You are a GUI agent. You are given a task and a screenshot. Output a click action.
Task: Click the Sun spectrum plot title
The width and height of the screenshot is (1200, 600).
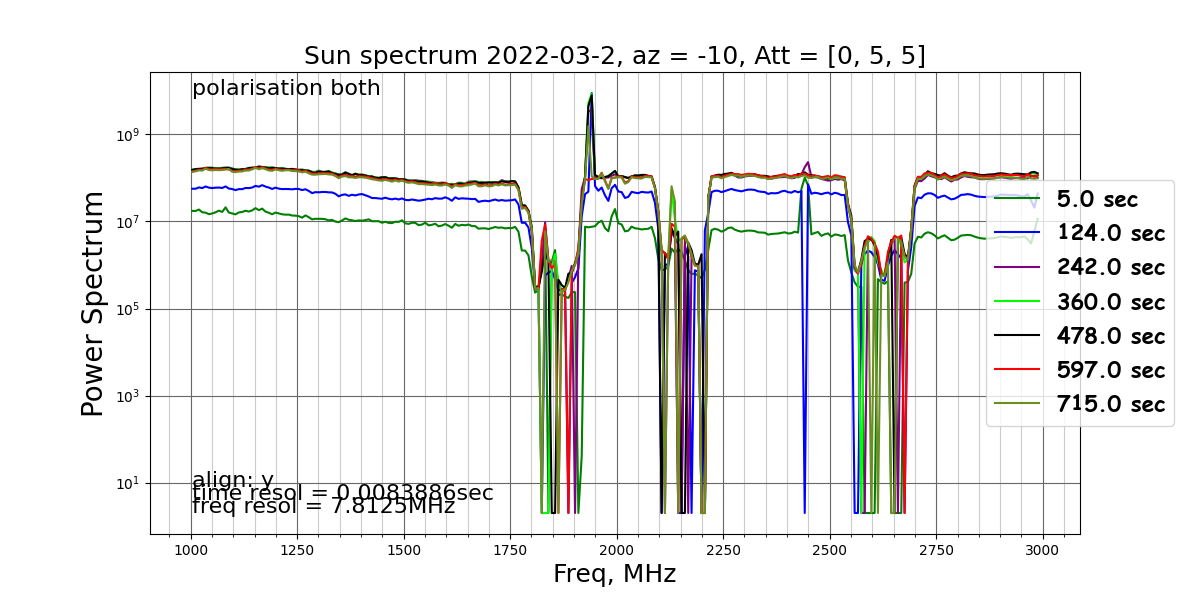pyautogui.click(x=615, y=56)
